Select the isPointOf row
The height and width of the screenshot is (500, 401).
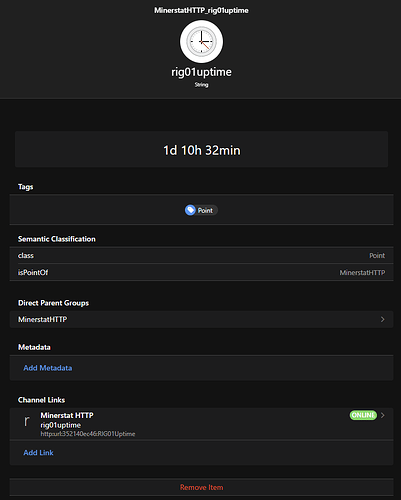(x=201, y=272)
